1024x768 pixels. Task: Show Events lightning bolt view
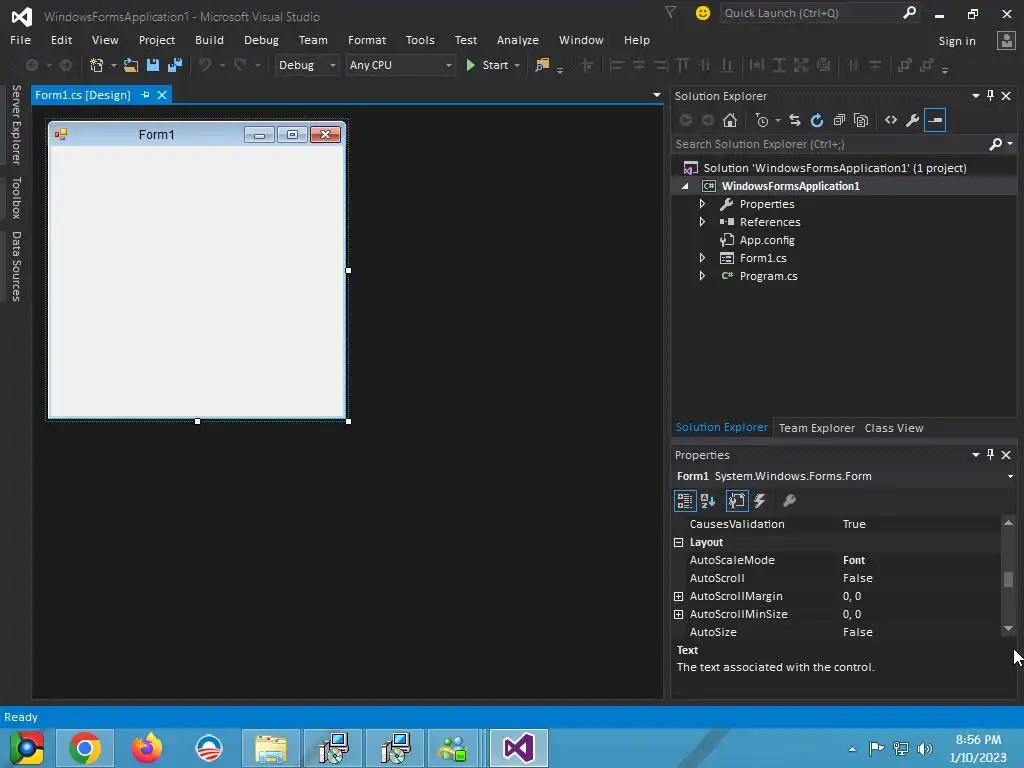760,501
